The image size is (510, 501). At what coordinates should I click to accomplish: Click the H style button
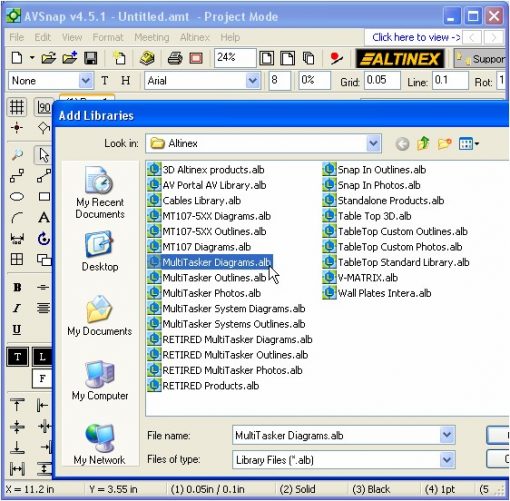125,80
